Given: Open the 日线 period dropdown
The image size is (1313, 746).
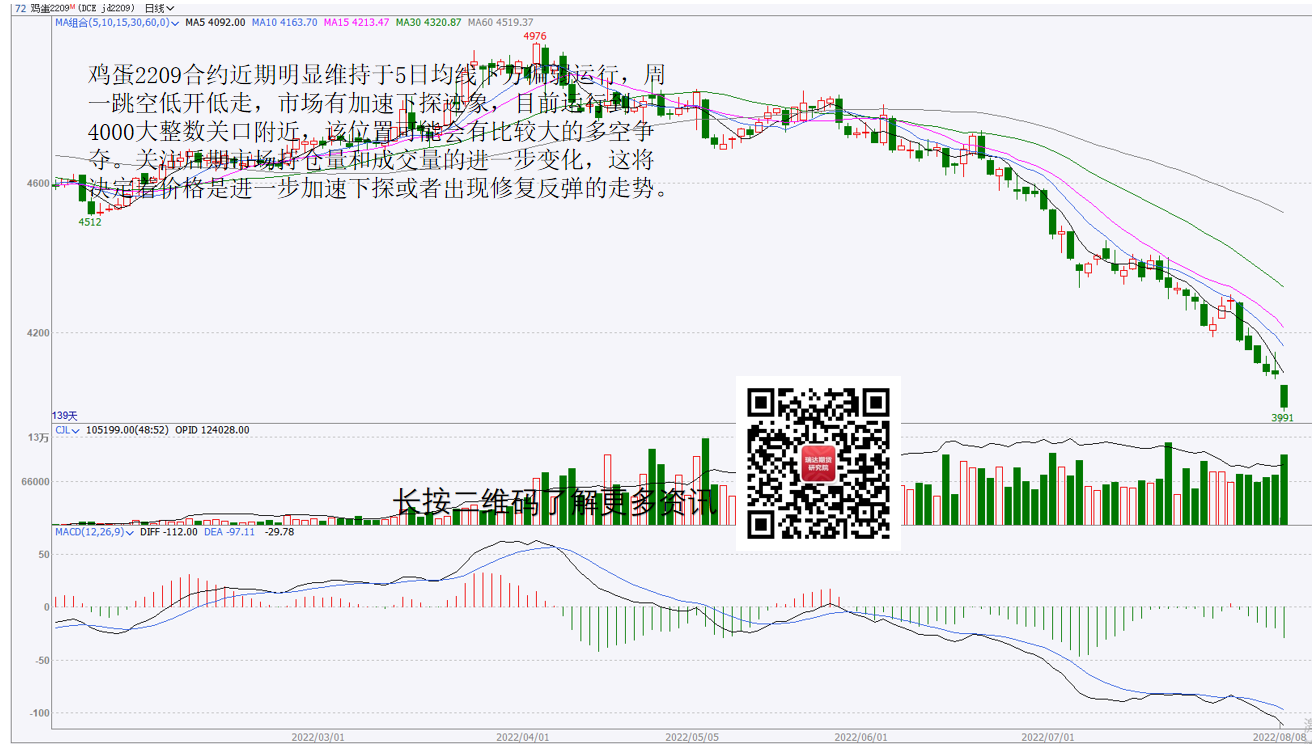Looking at the screenshot, I should point(159,8).
